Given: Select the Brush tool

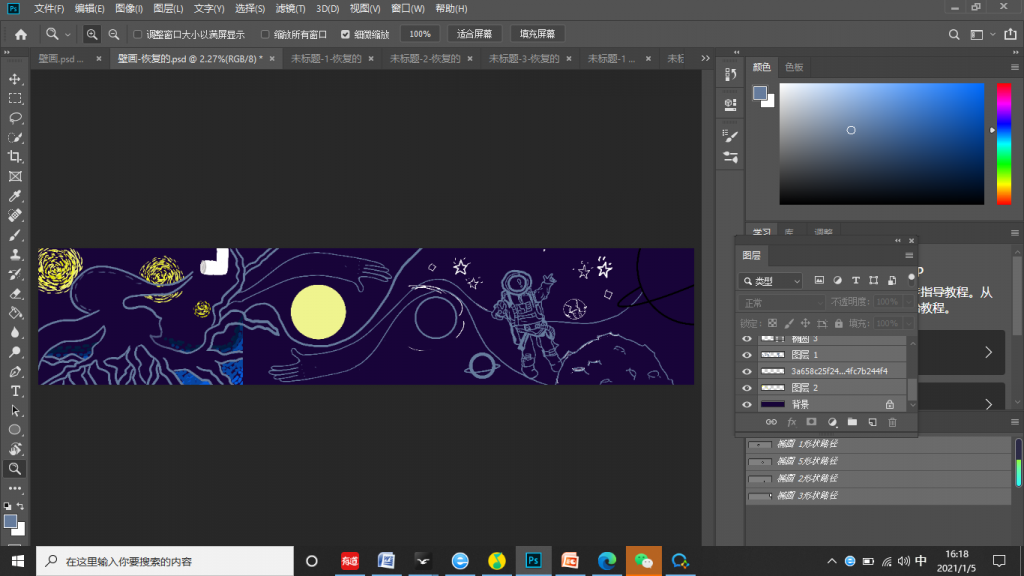Looking at the screenshot, I should (14, 235).
